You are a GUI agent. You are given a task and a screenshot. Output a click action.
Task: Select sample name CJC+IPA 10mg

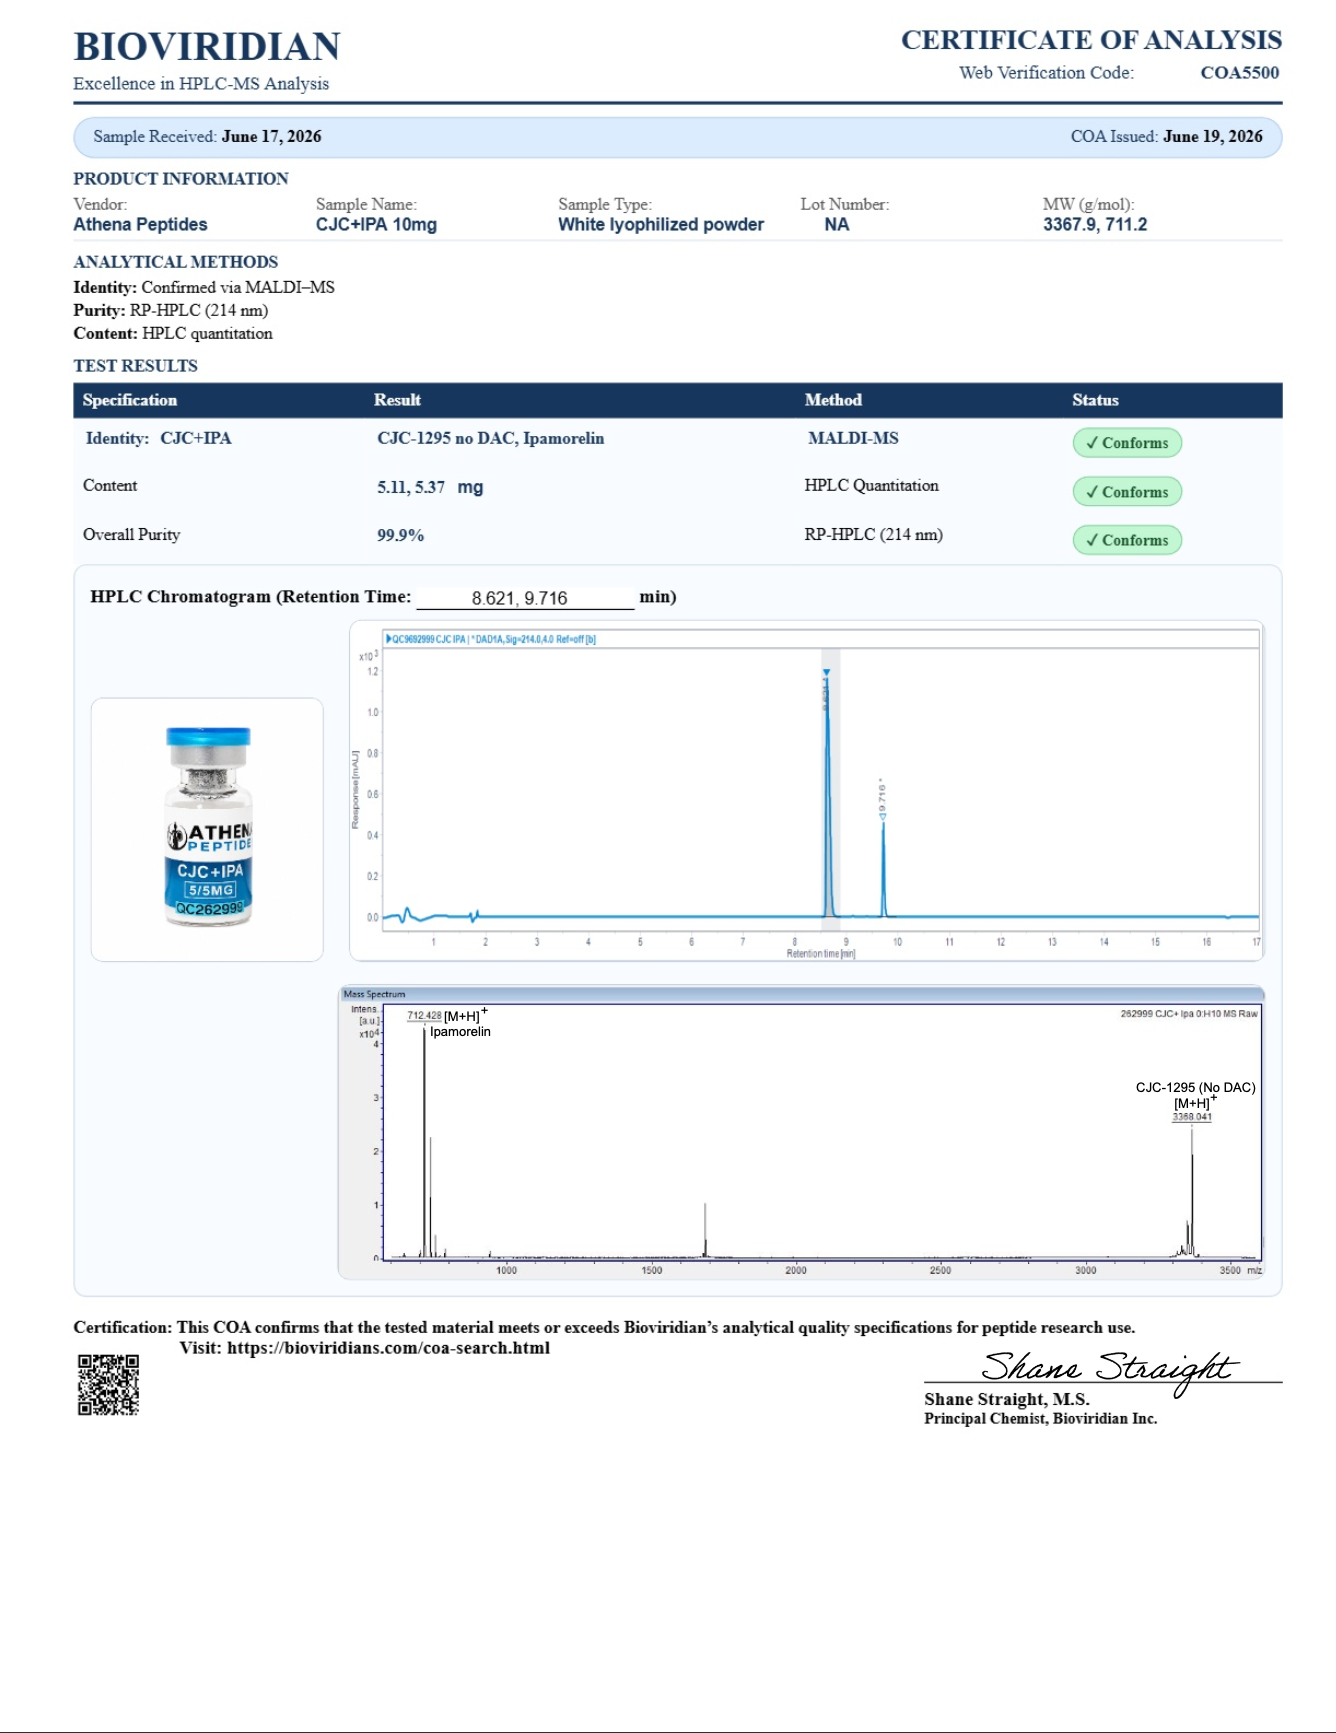(376, 225)
